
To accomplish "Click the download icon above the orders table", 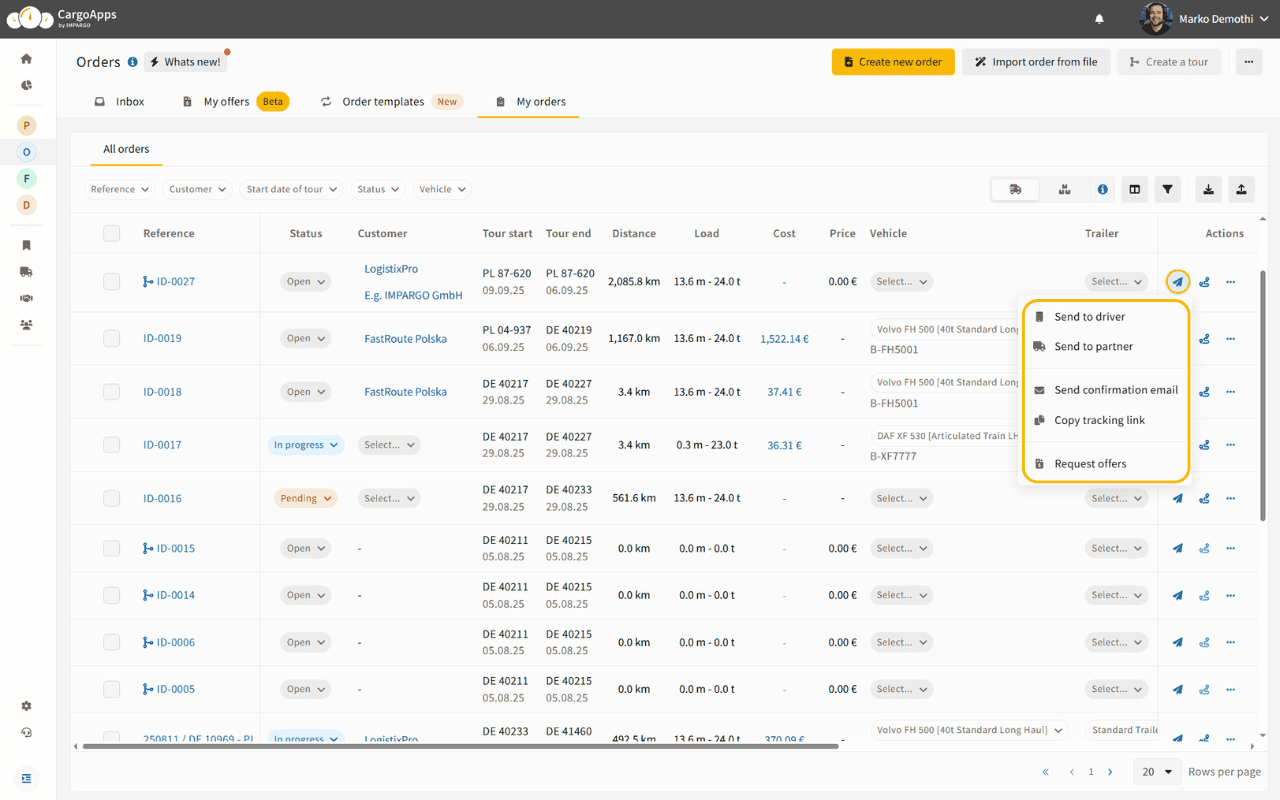I will 1208,189.
